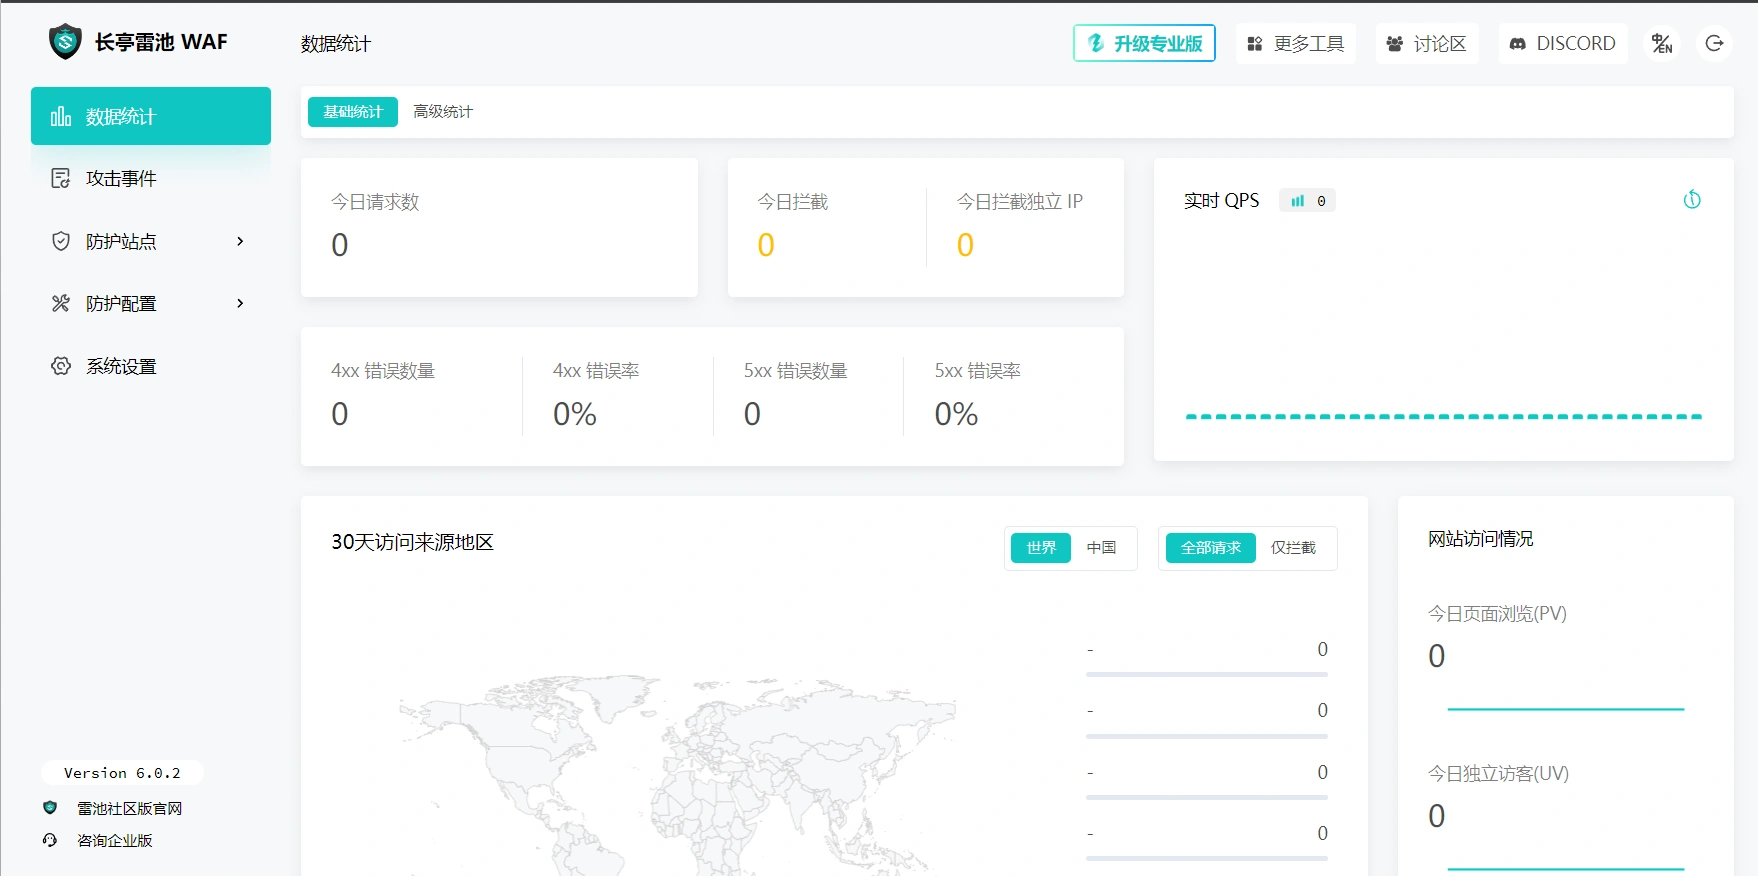Click the 5xx 错误率 label
The image size is (1758, 876).
[978, 371]
